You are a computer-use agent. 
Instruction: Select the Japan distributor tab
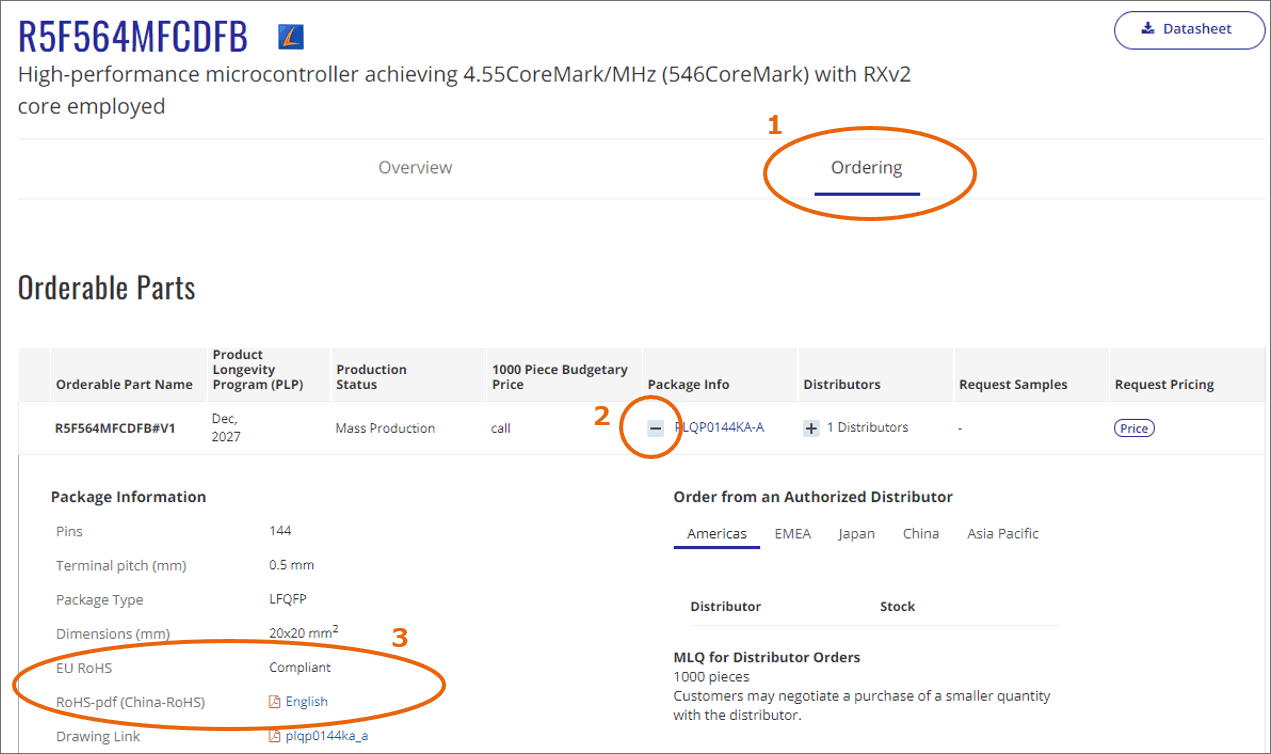[x=857, y=533]
